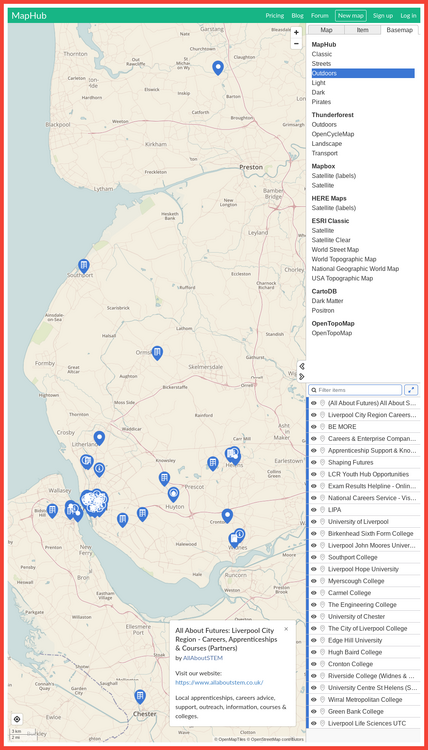Go to the Forum page
The height and width of the screenshot is (750, 428).
[x=320, y=16]
